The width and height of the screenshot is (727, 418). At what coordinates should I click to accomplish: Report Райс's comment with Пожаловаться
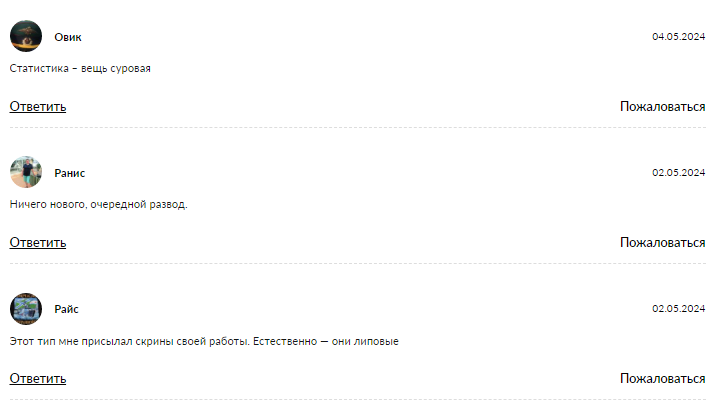click(662, 378)
